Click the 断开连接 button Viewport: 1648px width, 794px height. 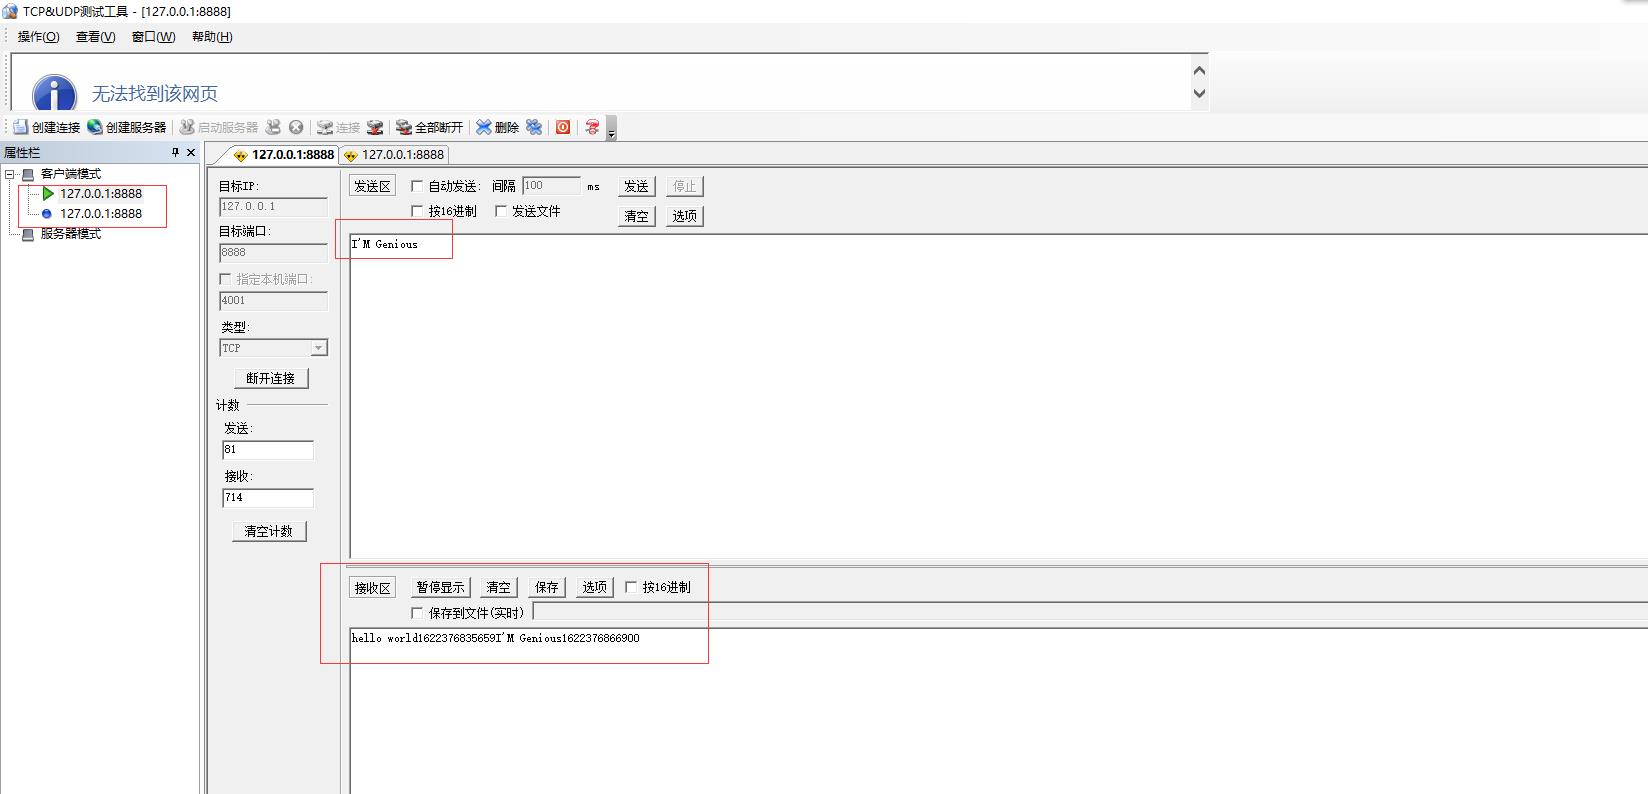[x=271, y=378]
